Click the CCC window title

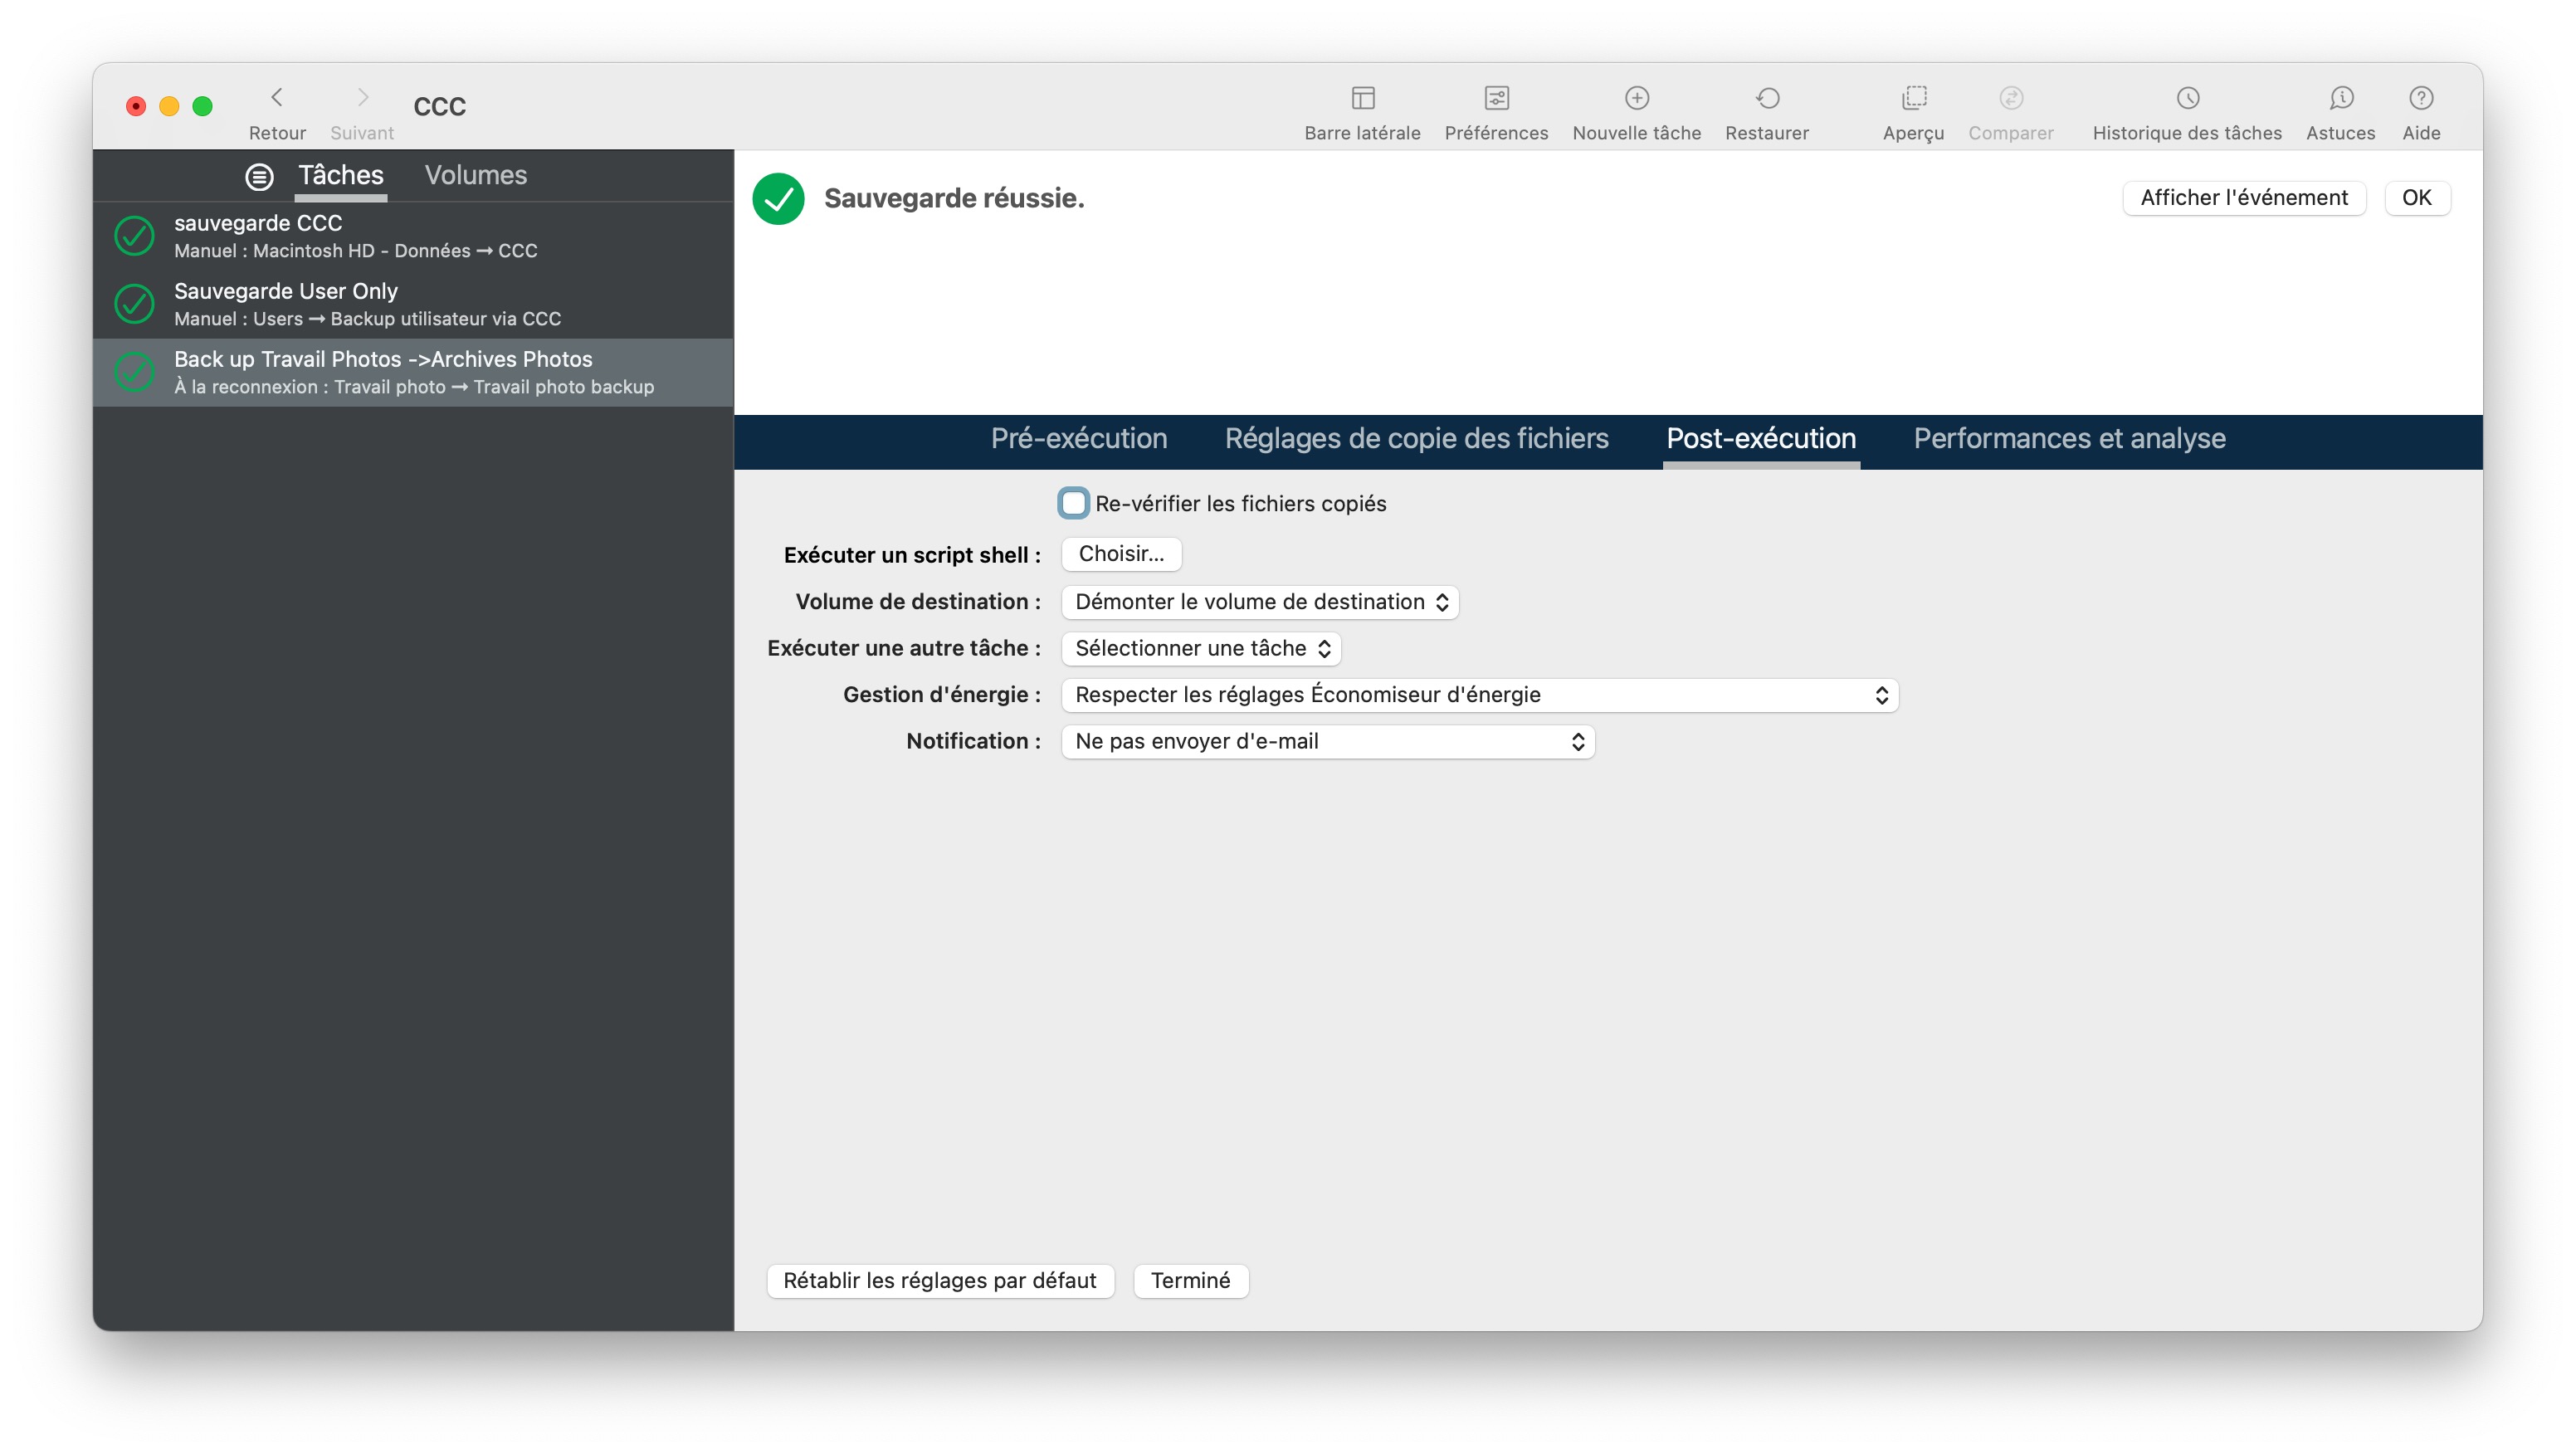click(x=440, y=106)
